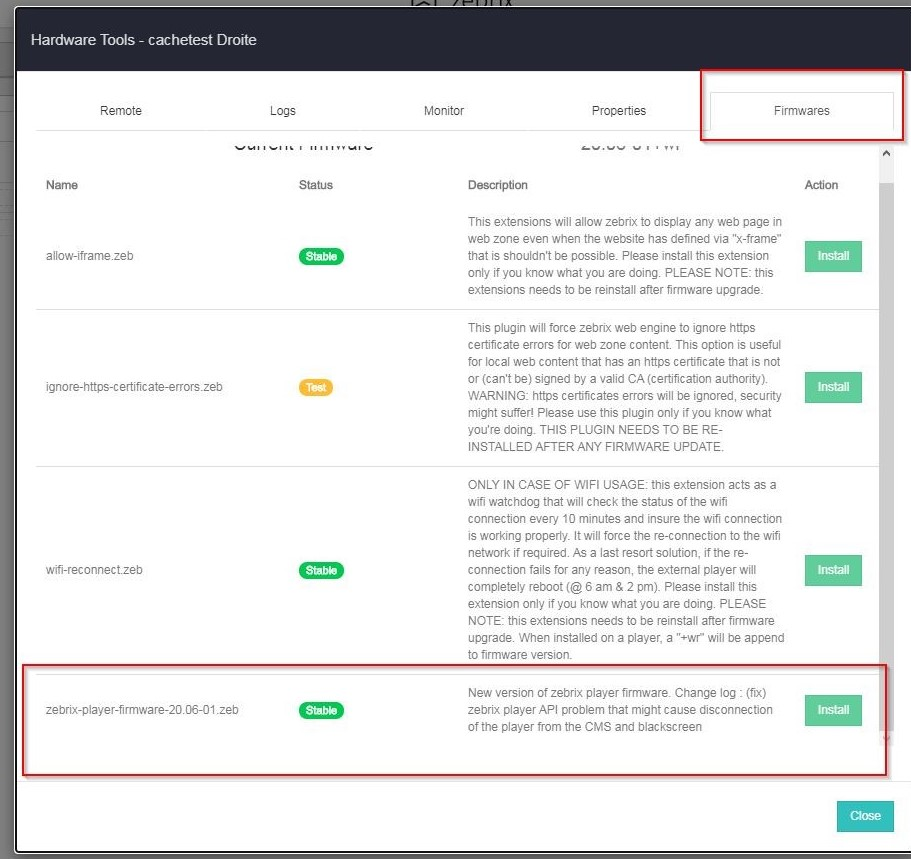The width and height of the screenshot is (911, 859).
Task: Select the allow-iframe.zeb name
Action: tap(89, 256)
